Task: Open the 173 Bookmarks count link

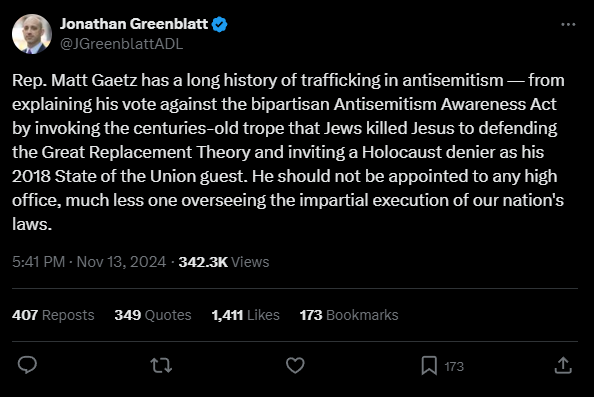Action: tap(349, 315)
